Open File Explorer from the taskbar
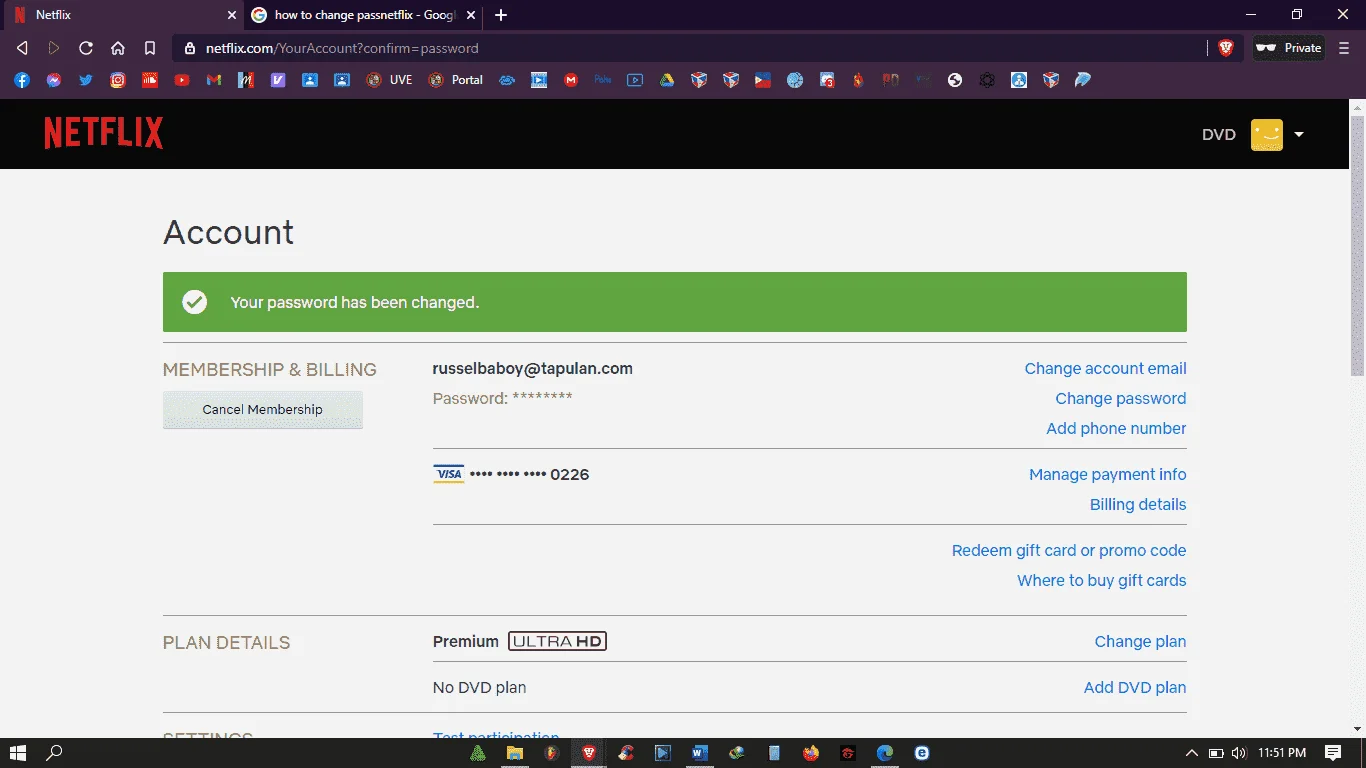 click(515, 753)
